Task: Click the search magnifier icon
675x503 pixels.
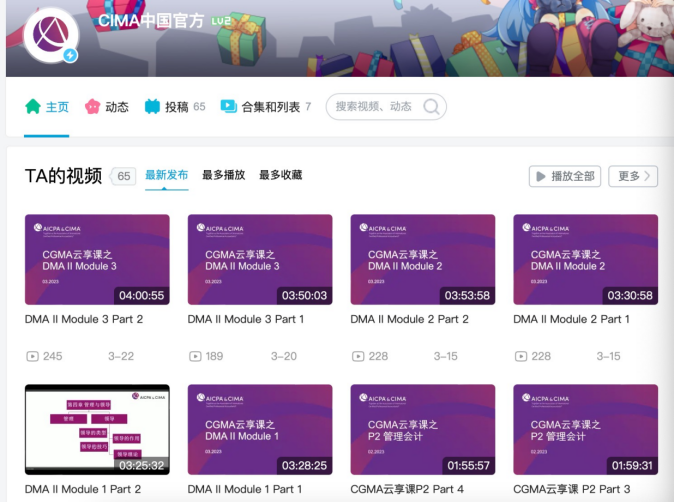Action: coord(431,107)
